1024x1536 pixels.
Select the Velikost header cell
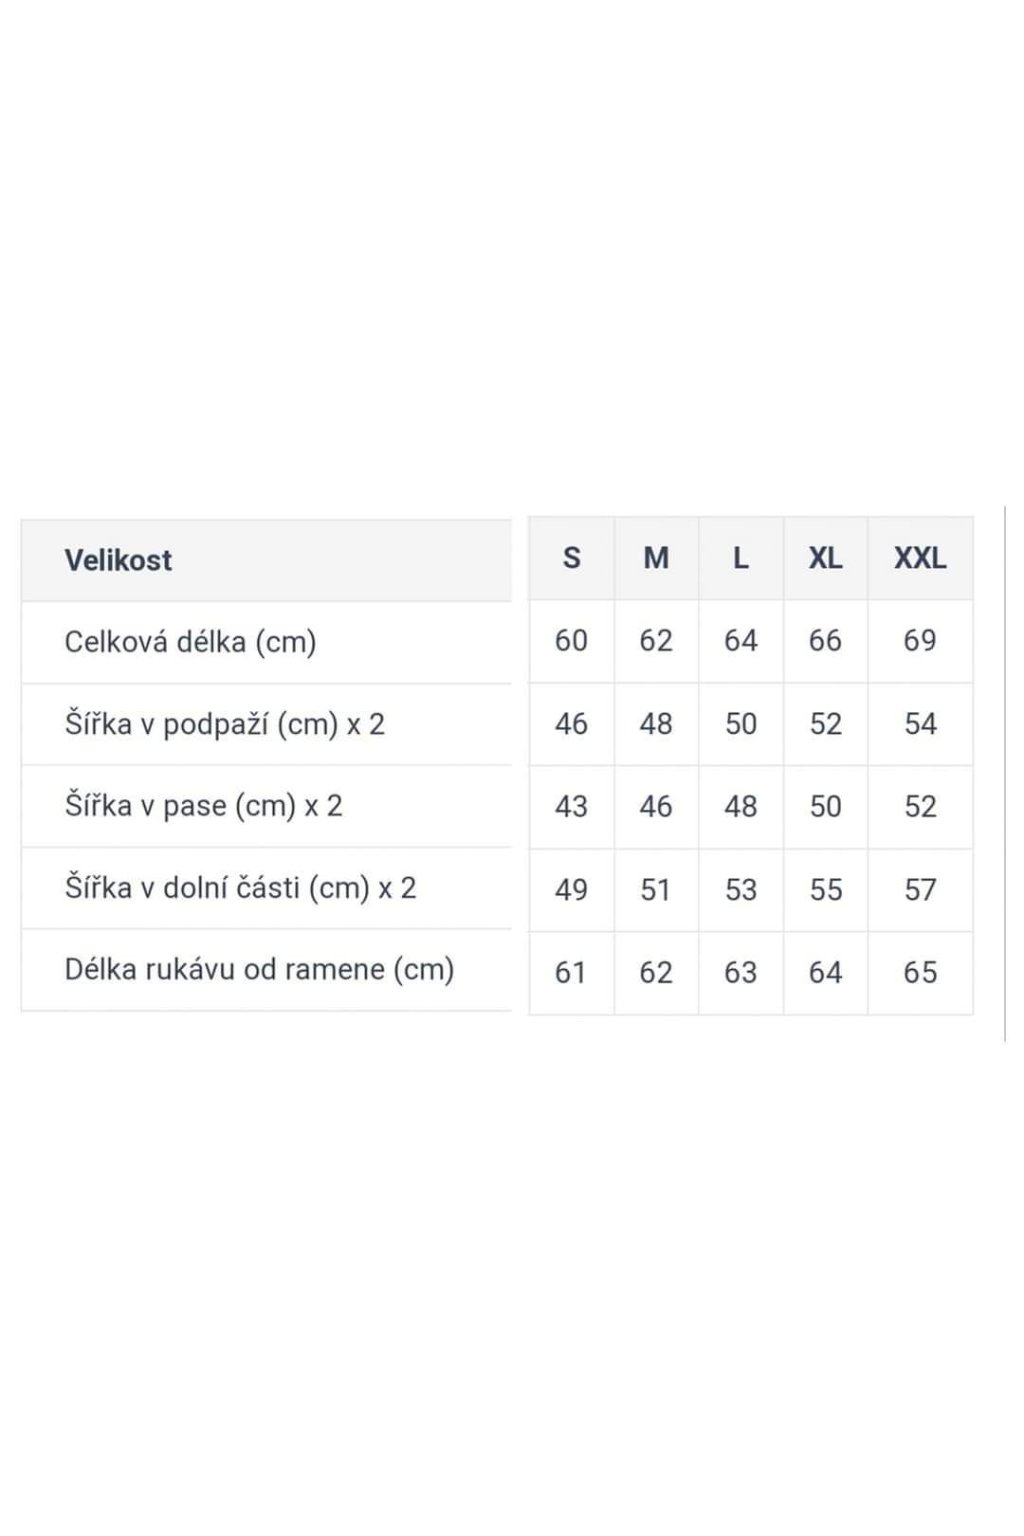[x=266, y=560]
